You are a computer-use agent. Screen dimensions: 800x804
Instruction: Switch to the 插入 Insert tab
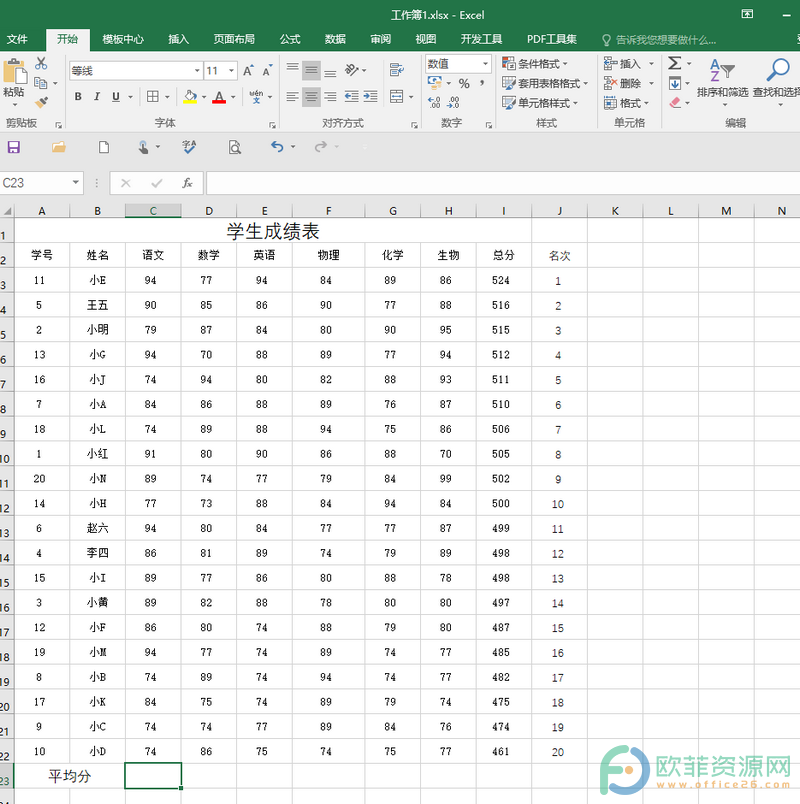click(x=178, y=39)
